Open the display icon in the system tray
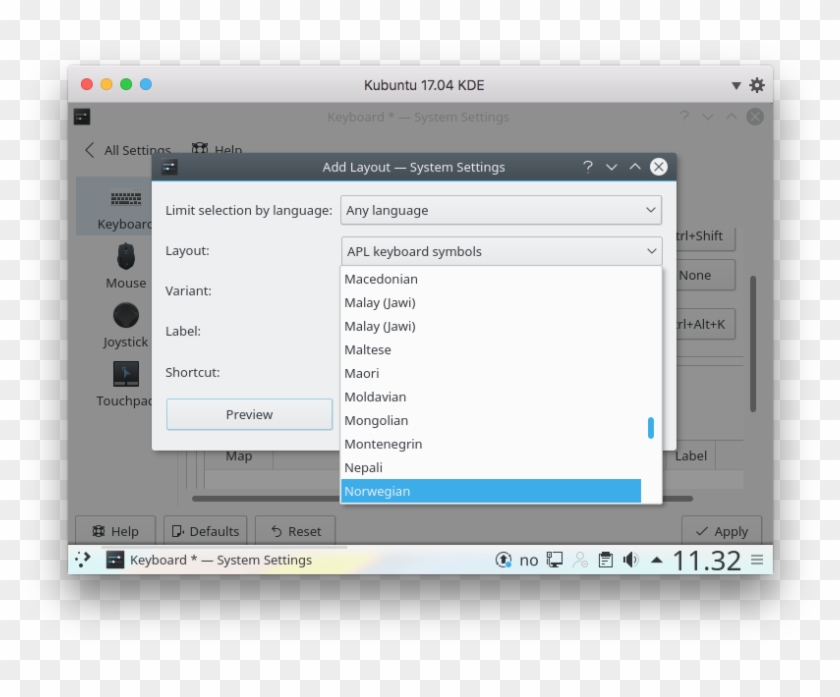This screenshot has height=697, width=840. click(x=553, y=559)
